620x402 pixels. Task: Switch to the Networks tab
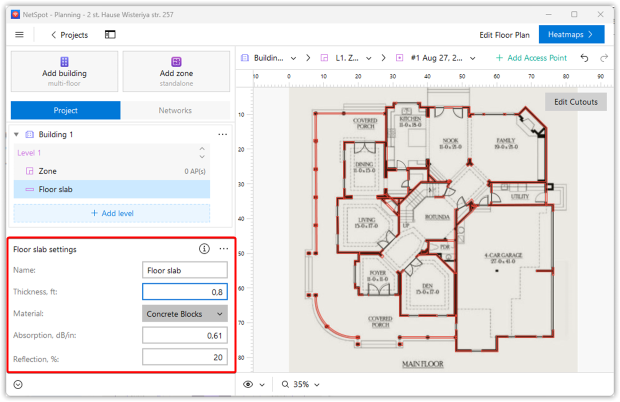tap(175, 110)
